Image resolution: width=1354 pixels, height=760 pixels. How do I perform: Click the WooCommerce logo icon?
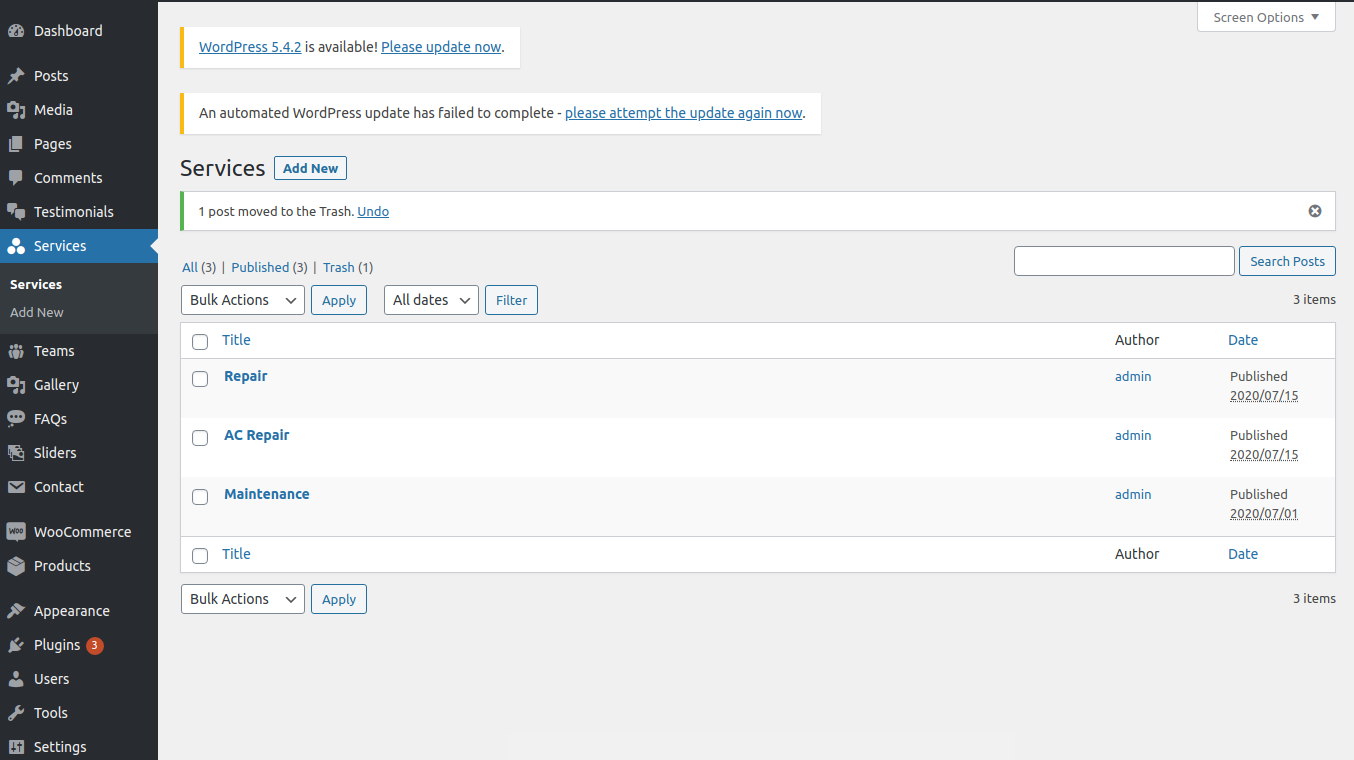pyautogui.click(x=16, y=532)
